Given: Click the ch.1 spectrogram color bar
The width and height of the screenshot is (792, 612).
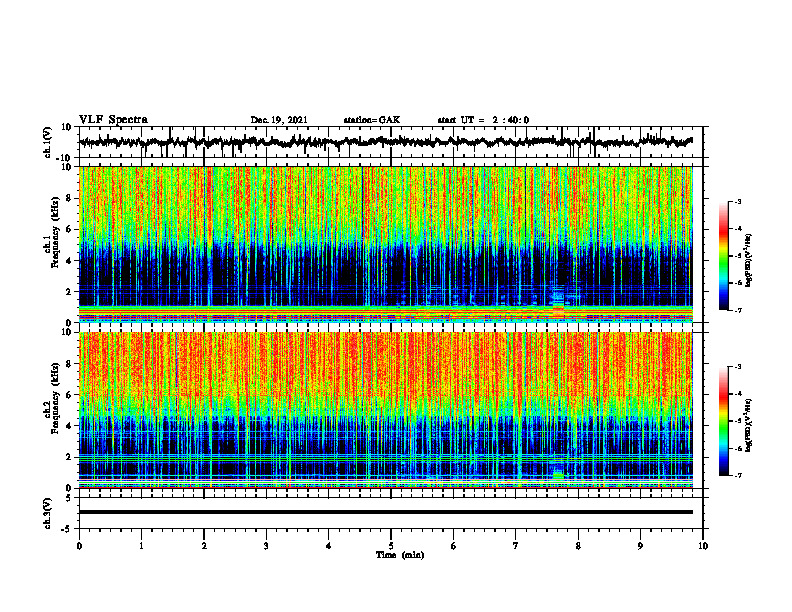Looking at the screenshot, I should pos(724,256).
